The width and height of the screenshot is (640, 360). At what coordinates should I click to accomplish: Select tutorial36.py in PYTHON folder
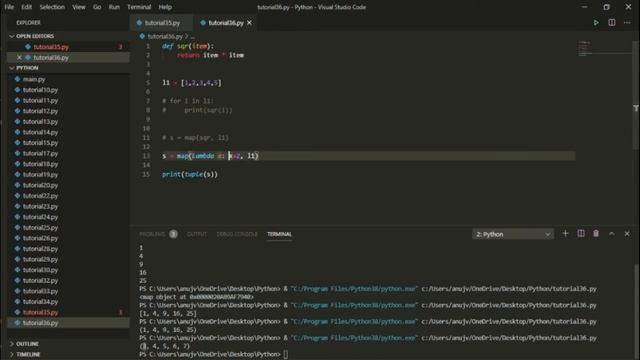[69, 323]
